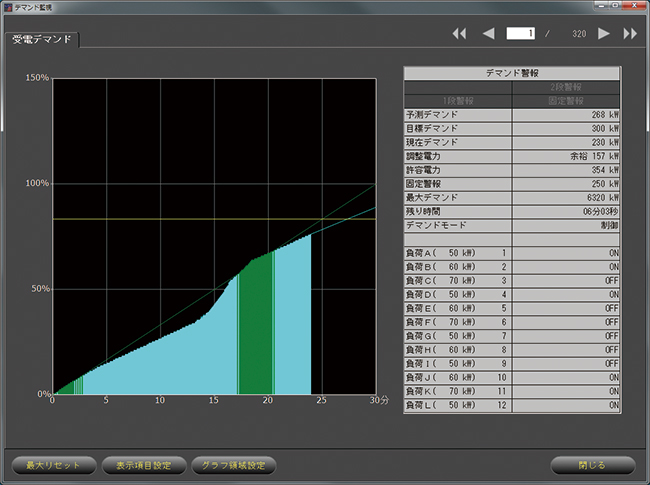The height and width of the screenshot is (485, 650).
Task: Minimize the デマンド監視 window
Action: 601,5
